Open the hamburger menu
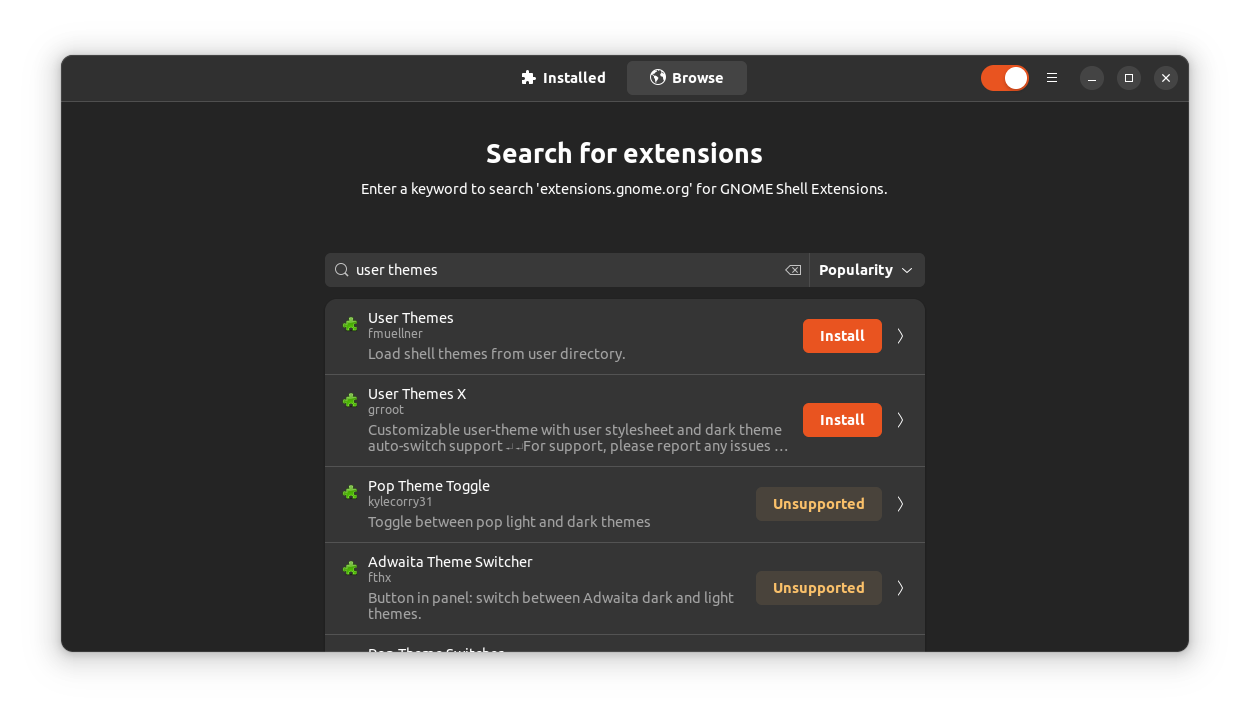This screenshot has width=1250, height=719. tap(1052, 77)
